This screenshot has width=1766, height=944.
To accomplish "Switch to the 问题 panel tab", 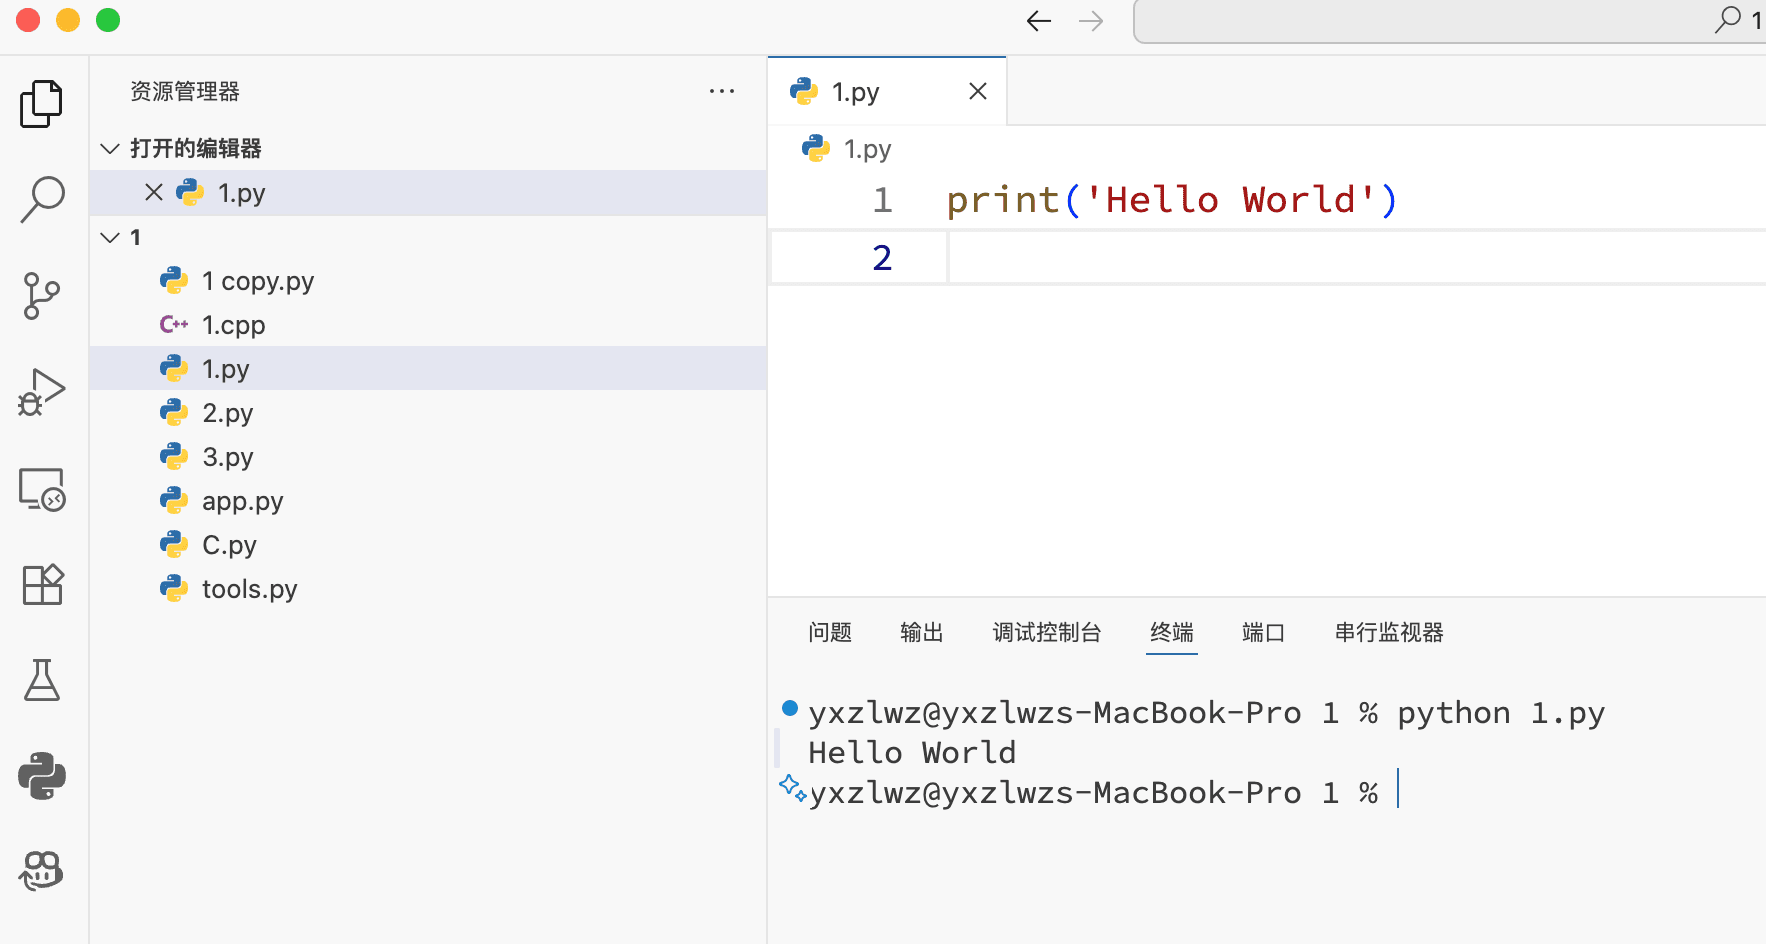I will click(829, 632).
